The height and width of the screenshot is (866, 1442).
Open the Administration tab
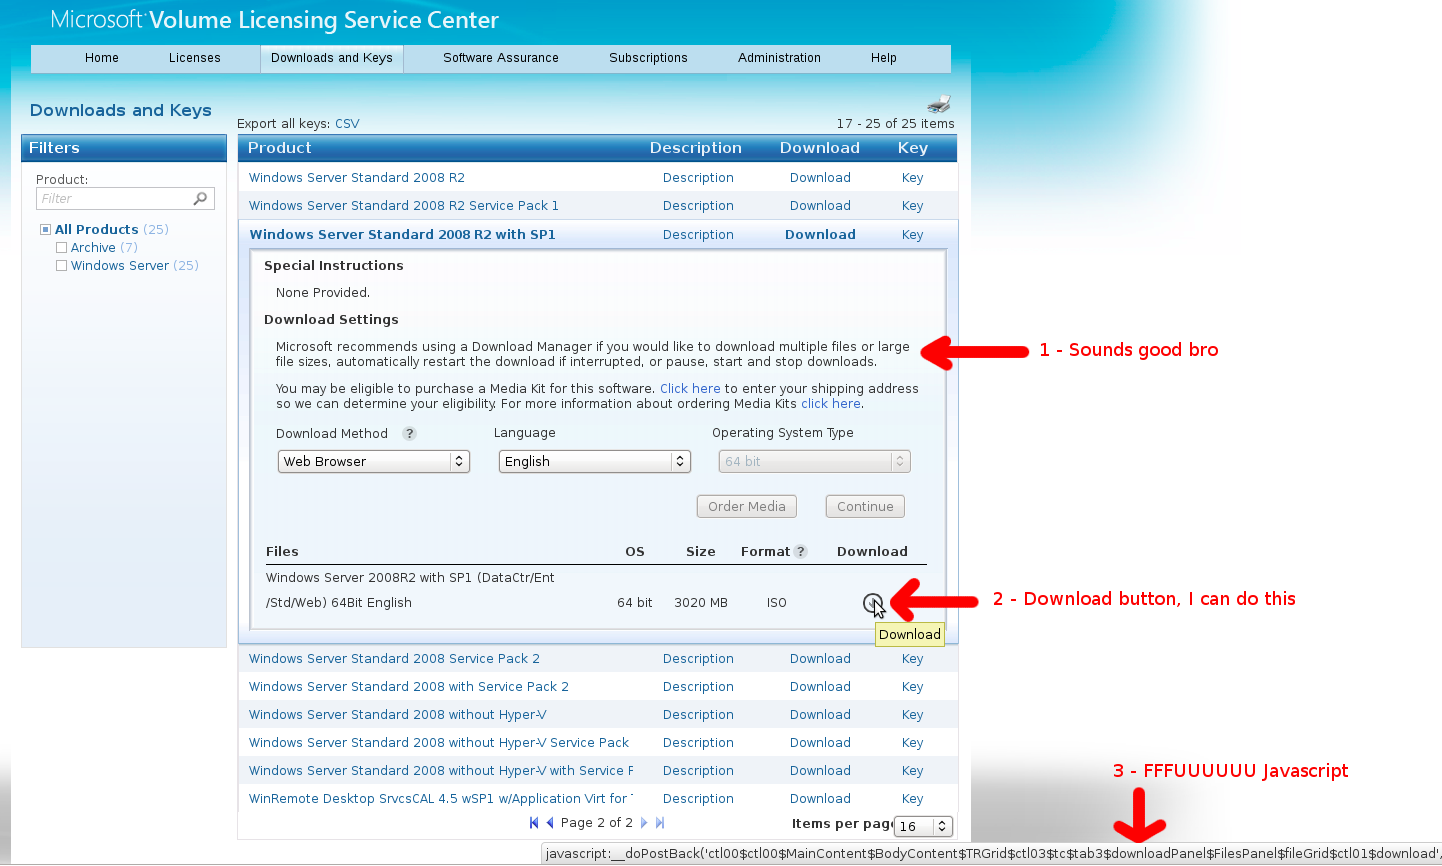(779, 58)
